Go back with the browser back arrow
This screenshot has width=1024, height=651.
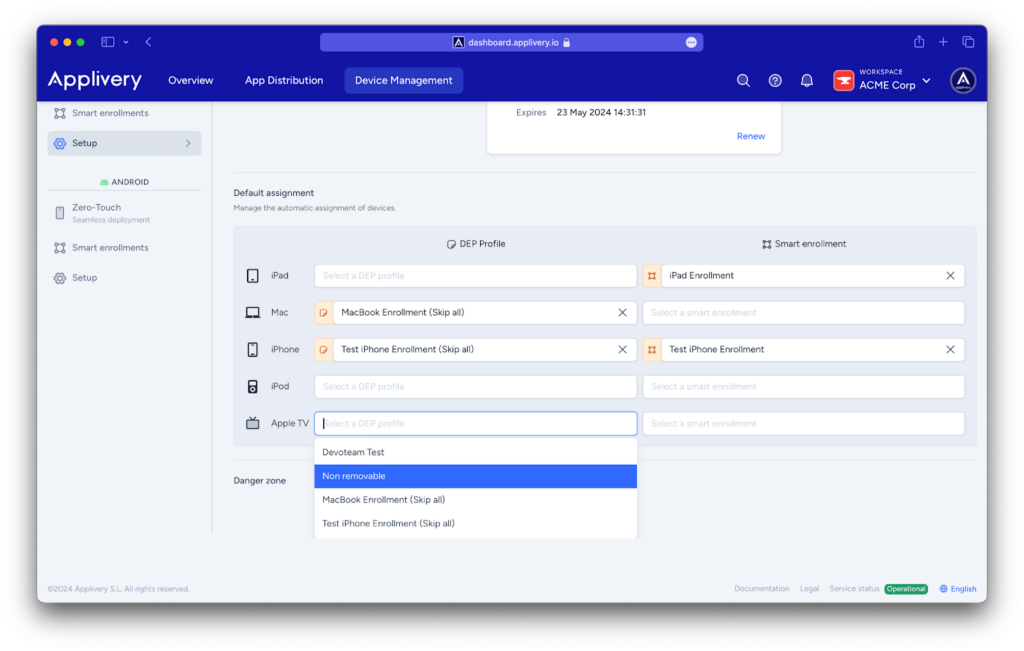click(x=148, y=42)
